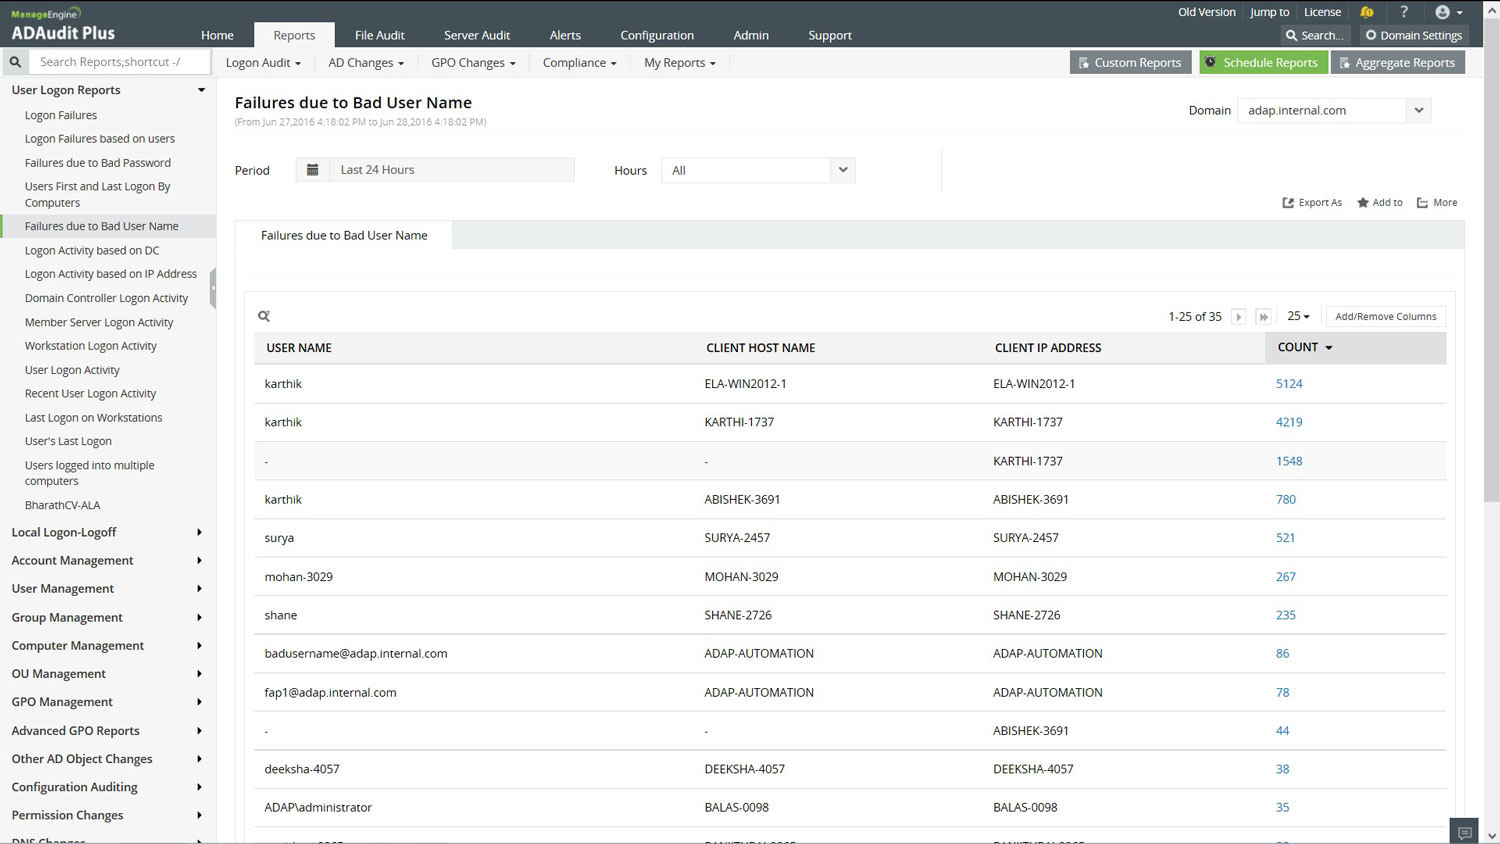Change rows per page from 25
The image size is (1500, 844).
[x=1298, y=316]
